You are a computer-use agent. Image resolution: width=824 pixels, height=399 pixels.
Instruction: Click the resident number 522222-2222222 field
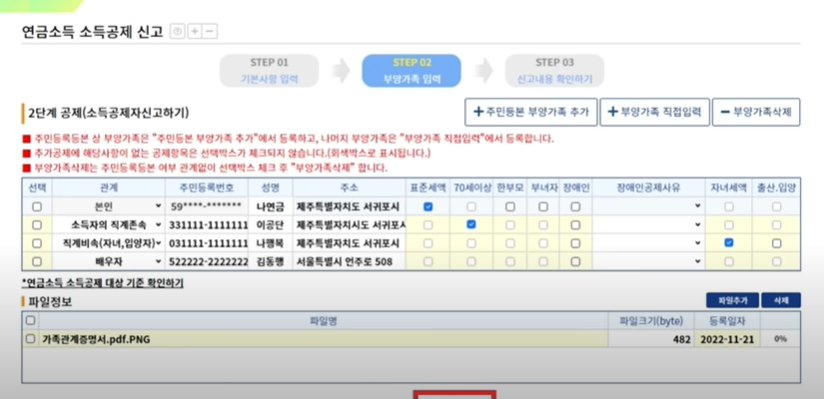pyautogui.click(x=207, y=261)
